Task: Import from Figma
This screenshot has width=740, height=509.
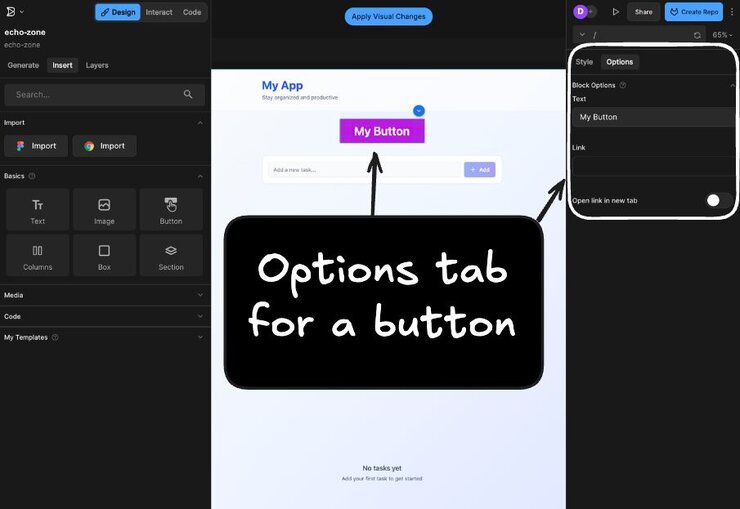Action: tap(36, 146)
